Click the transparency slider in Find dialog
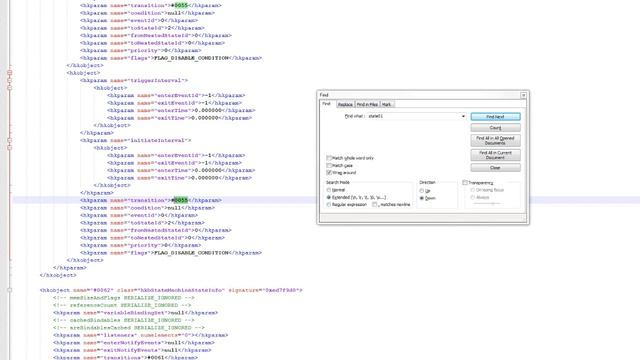 488,203
